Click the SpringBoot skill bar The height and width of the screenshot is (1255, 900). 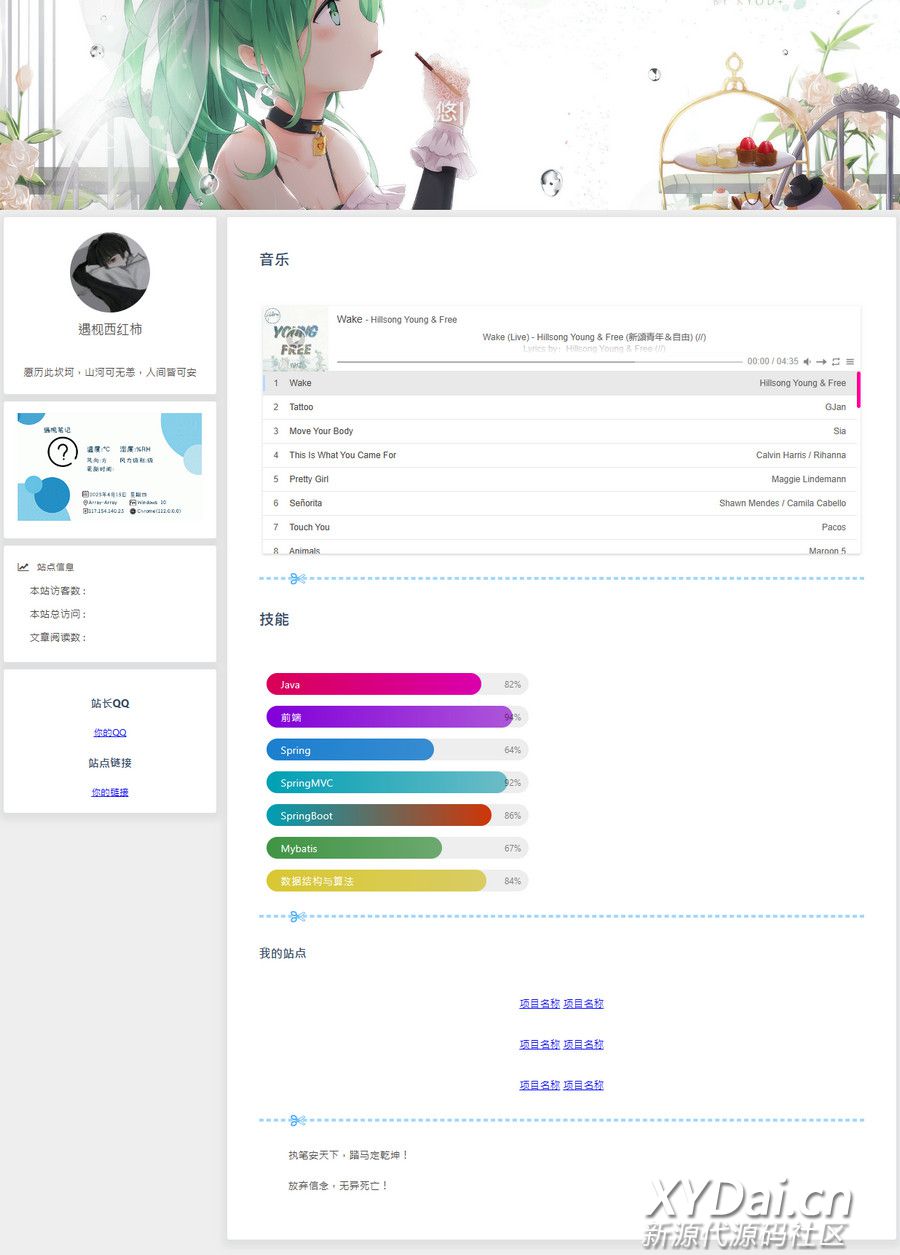[379, 815]
